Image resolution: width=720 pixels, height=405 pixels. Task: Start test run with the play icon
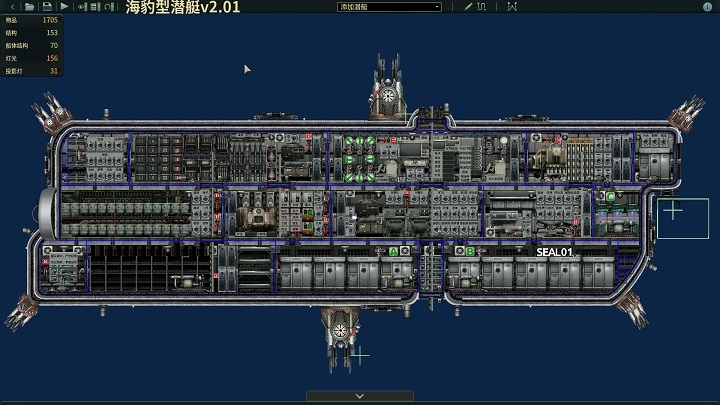(x=64, y=6)
